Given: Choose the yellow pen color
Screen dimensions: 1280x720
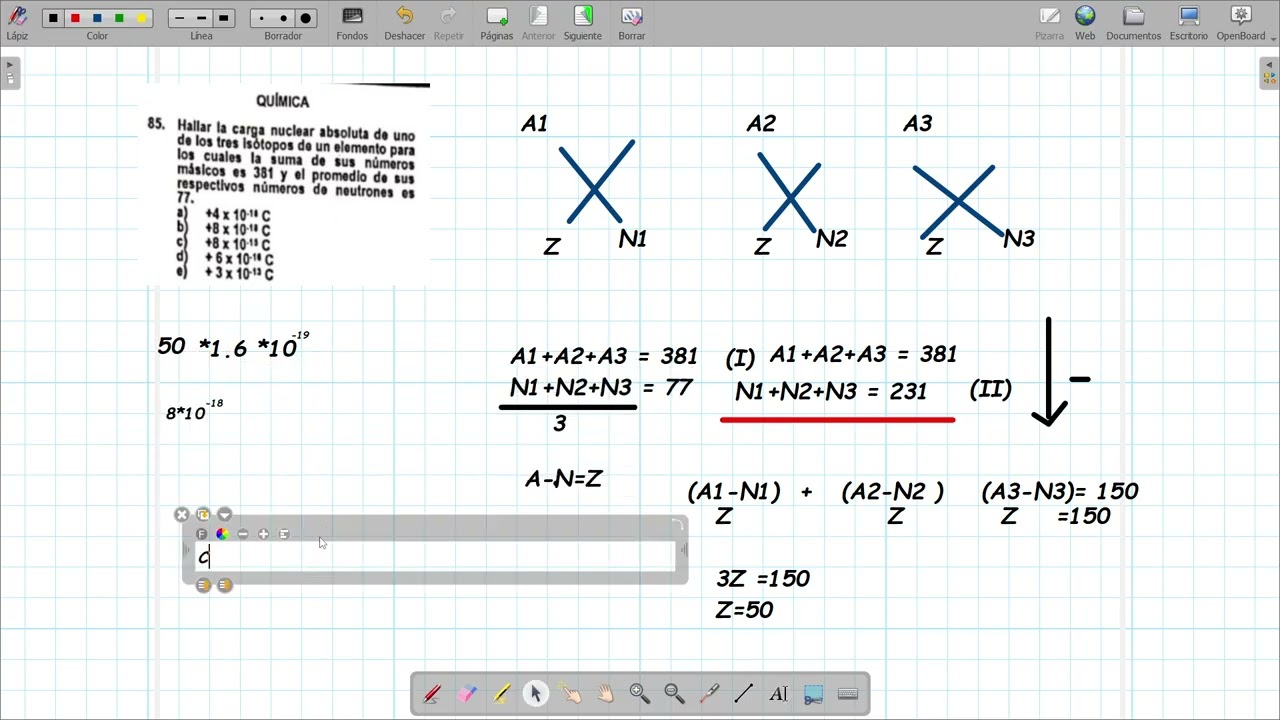Looking at the screenshot, I should point(141,18).
